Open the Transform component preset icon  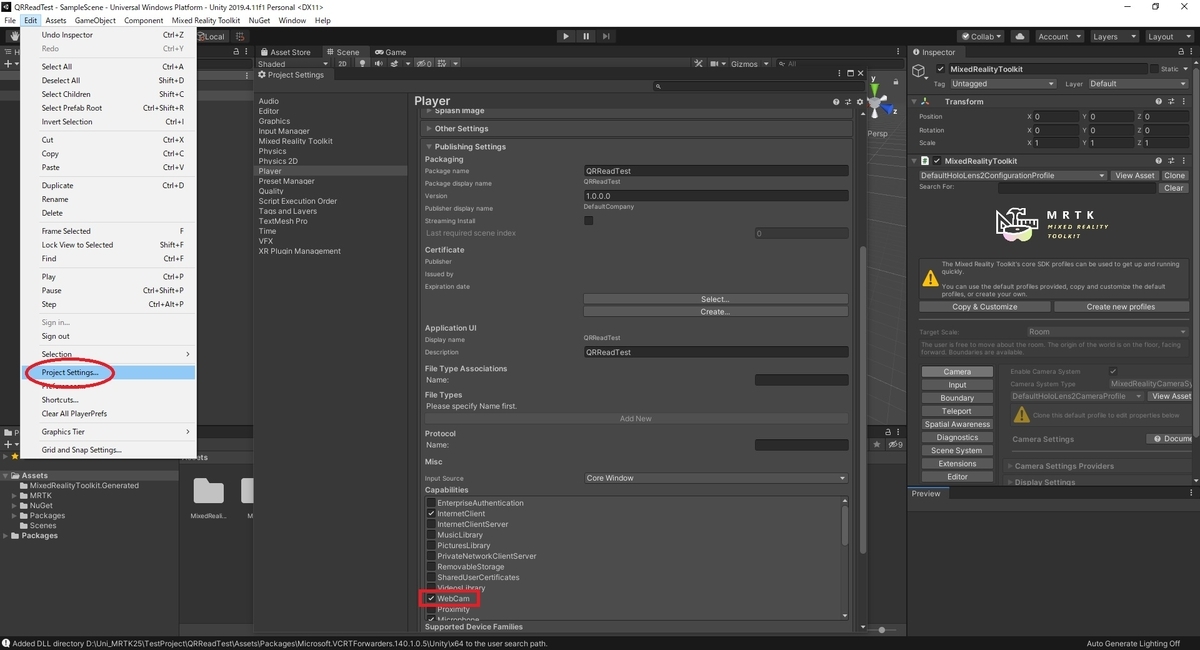pos(1170,102)
